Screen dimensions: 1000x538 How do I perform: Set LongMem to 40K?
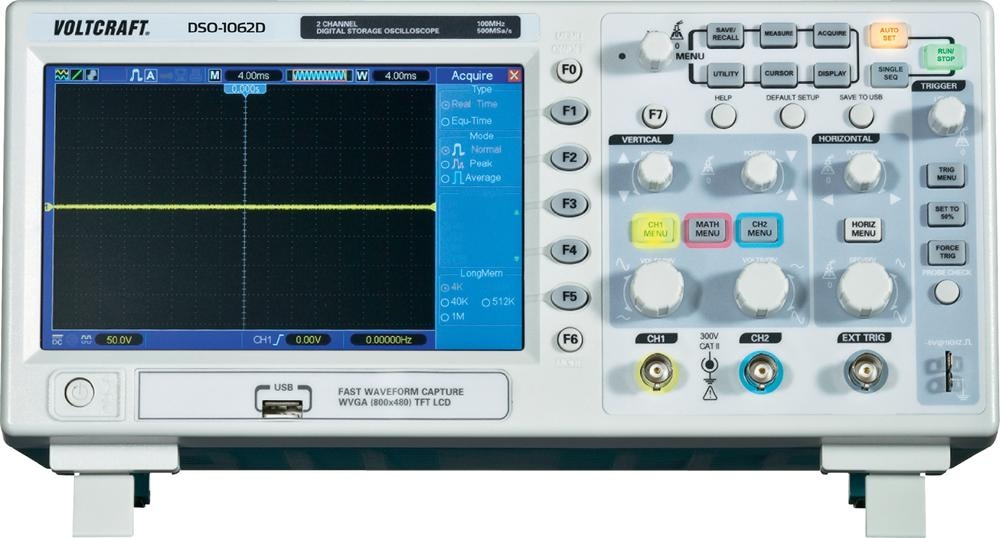(455, 302)
